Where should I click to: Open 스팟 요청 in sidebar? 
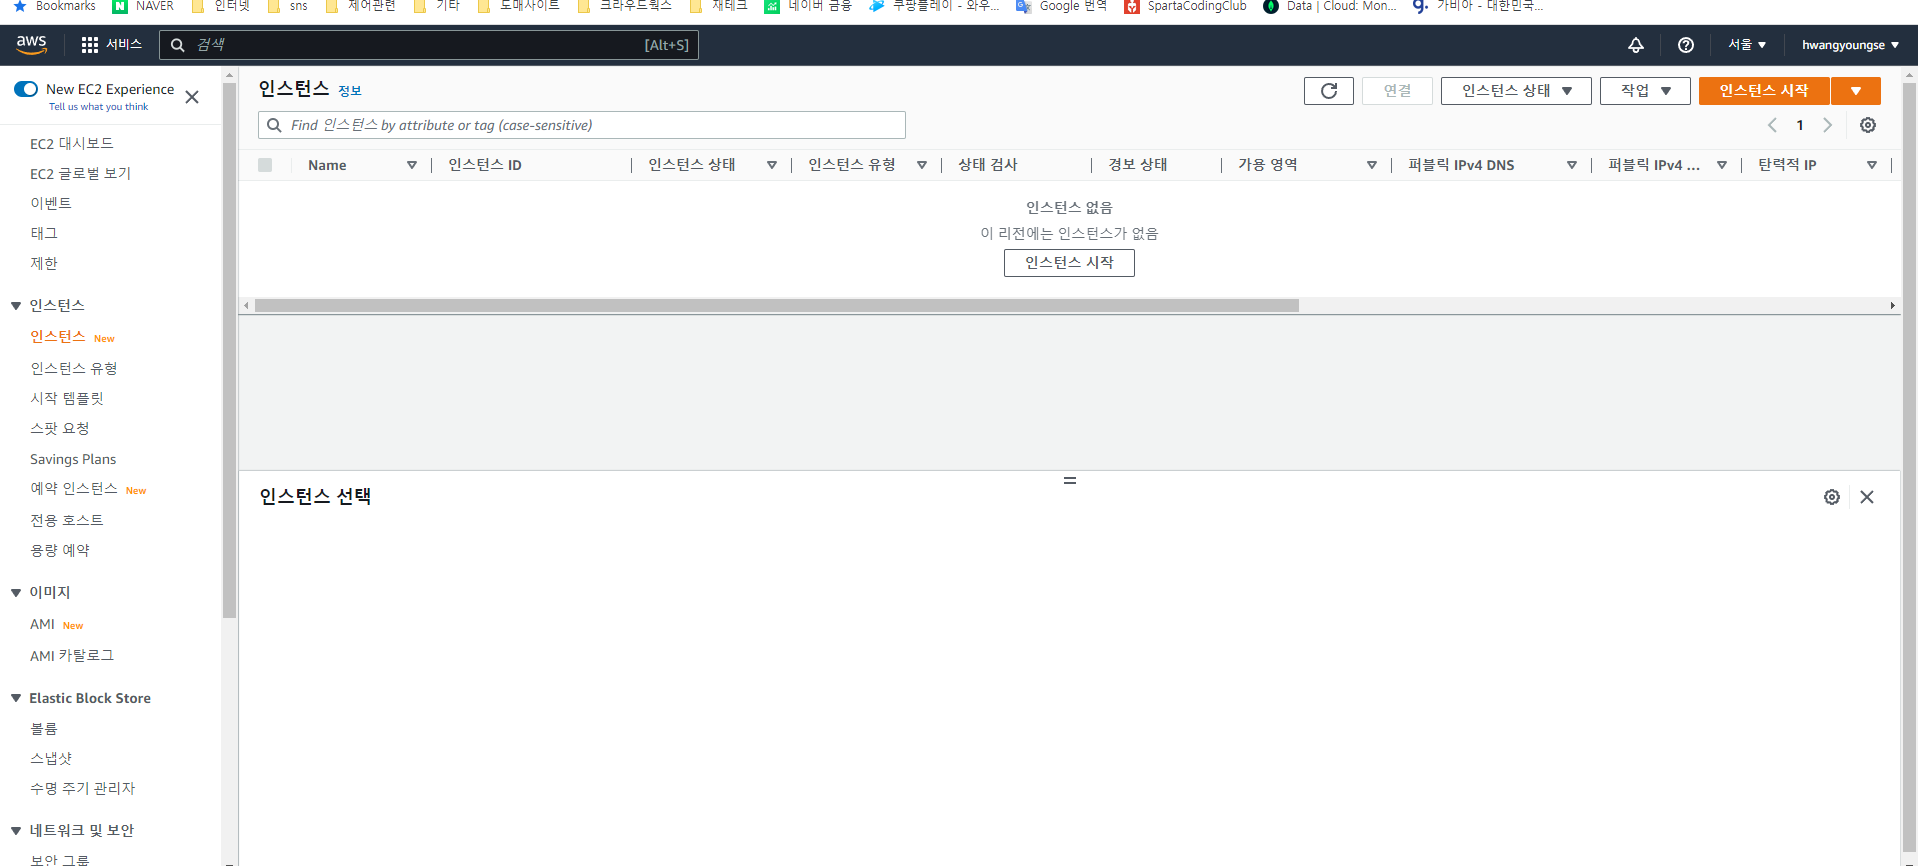click(x=60, y=429)
